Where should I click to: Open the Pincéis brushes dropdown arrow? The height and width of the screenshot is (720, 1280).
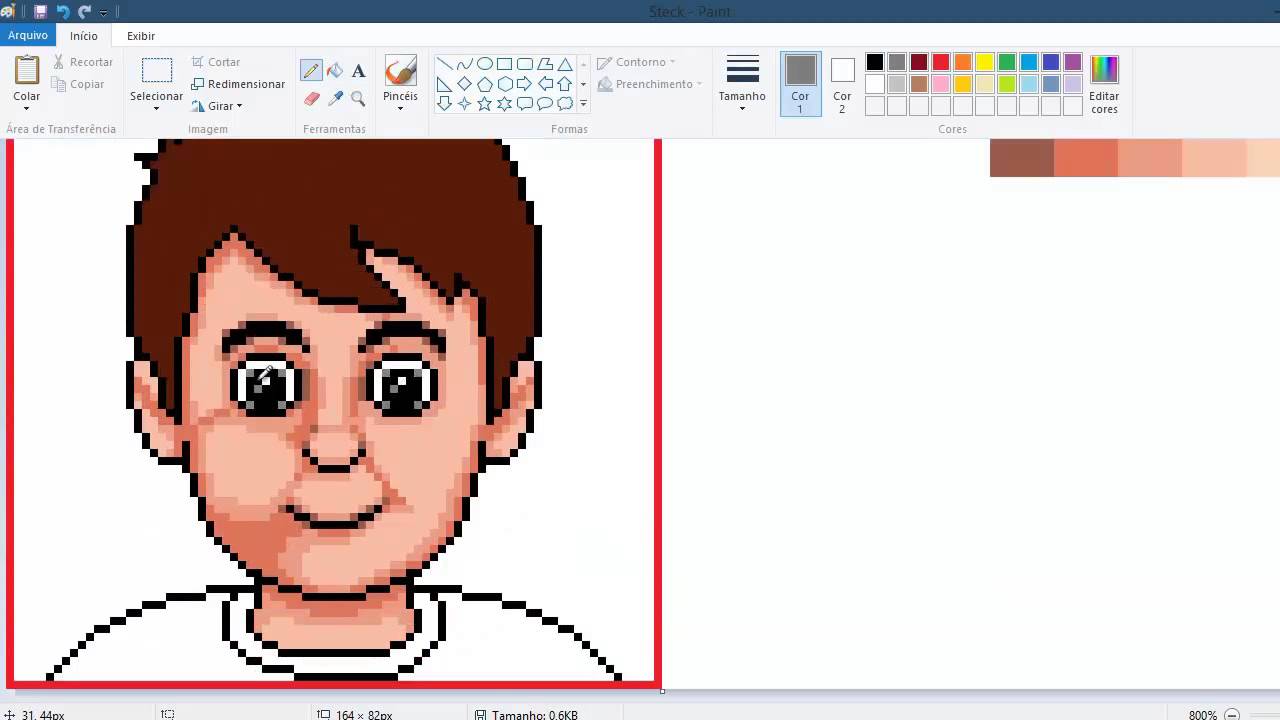(400, 108)
